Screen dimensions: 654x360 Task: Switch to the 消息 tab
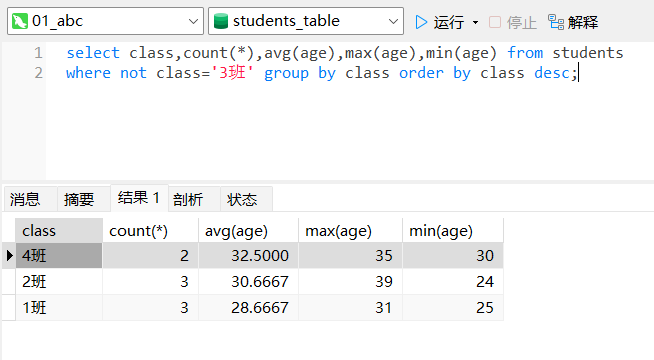point(30,199)
